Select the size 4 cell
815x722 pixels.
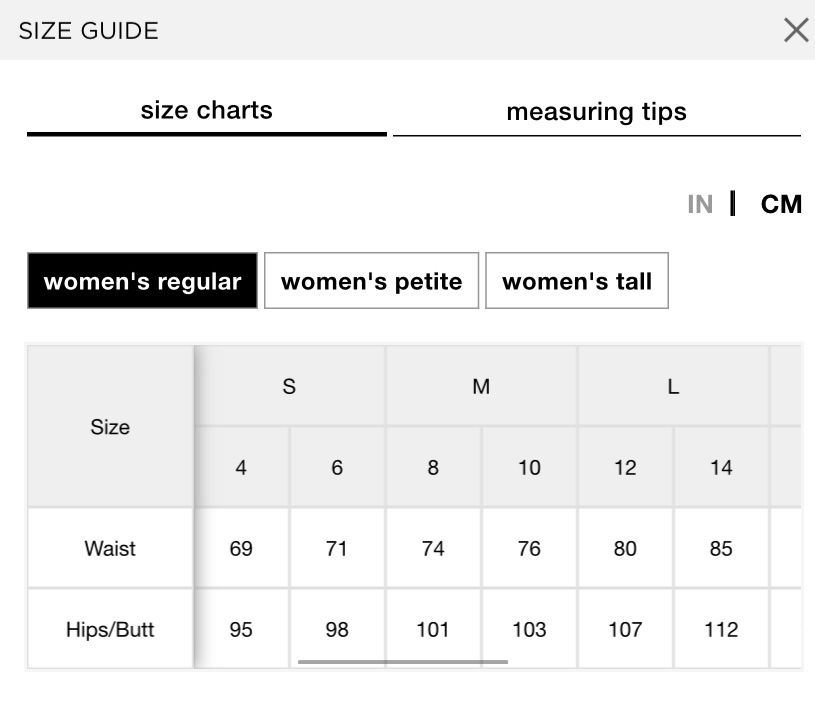click(x=241, y=467)
